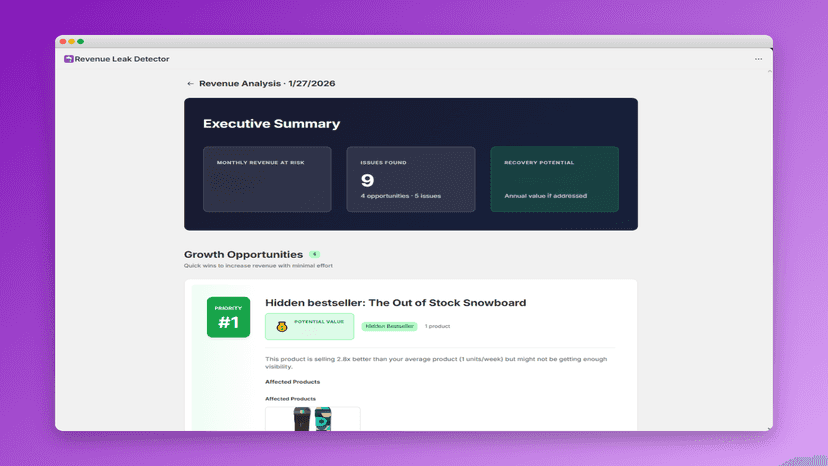
Task: Click the 'Executive Summary' heading
Action: tap(271, 124)
